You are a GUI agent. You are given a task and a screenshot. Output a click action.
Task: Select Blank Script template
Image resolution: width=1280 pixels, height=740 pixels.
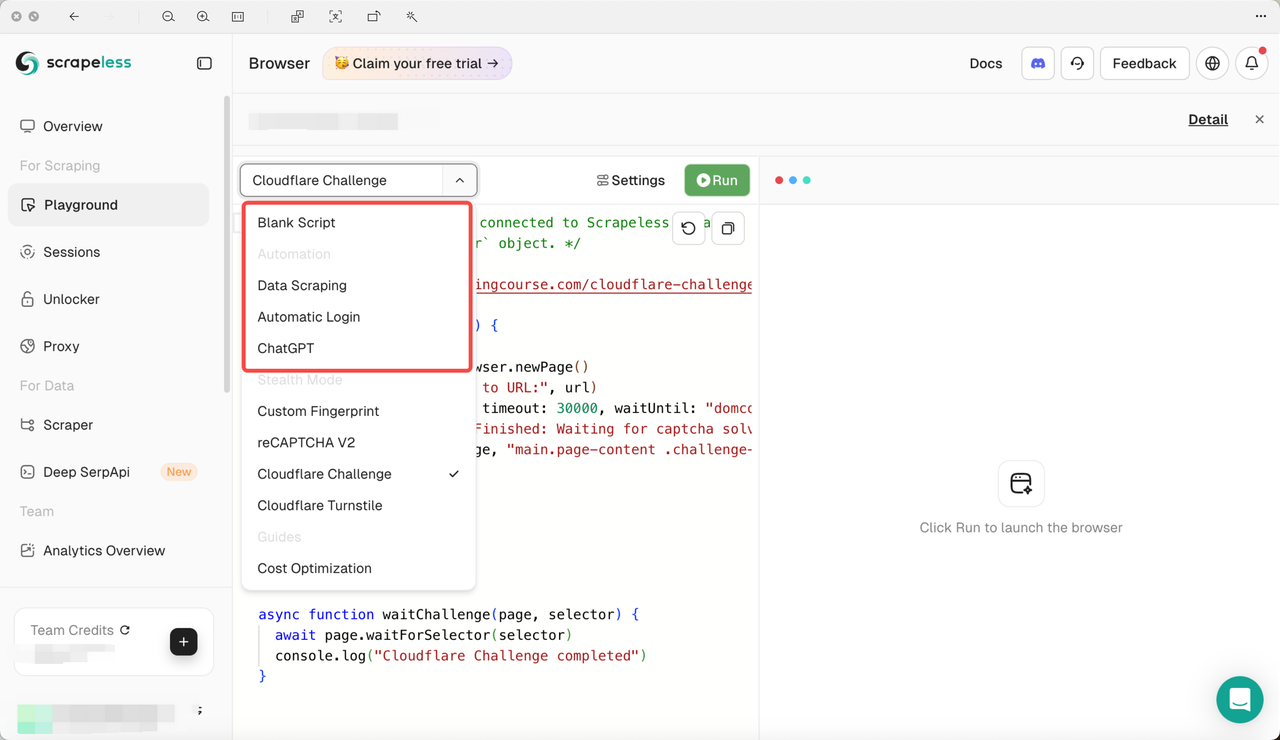coord(358,223)
